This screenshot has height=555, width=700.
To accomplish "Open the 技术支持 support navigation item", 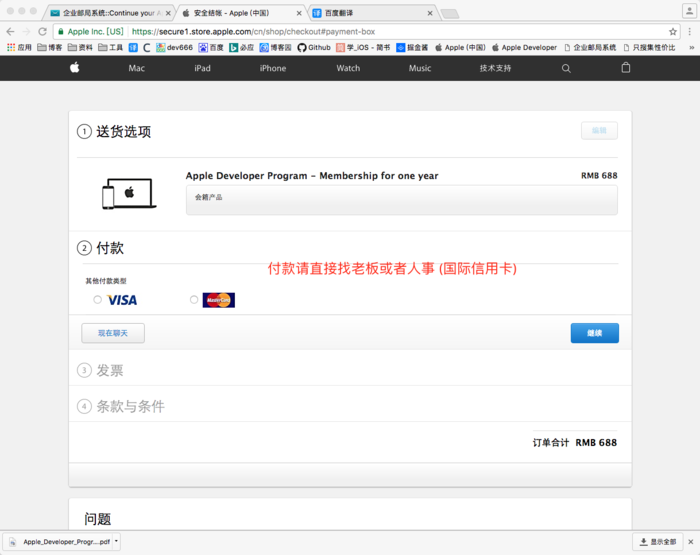I will pos(496,68).
